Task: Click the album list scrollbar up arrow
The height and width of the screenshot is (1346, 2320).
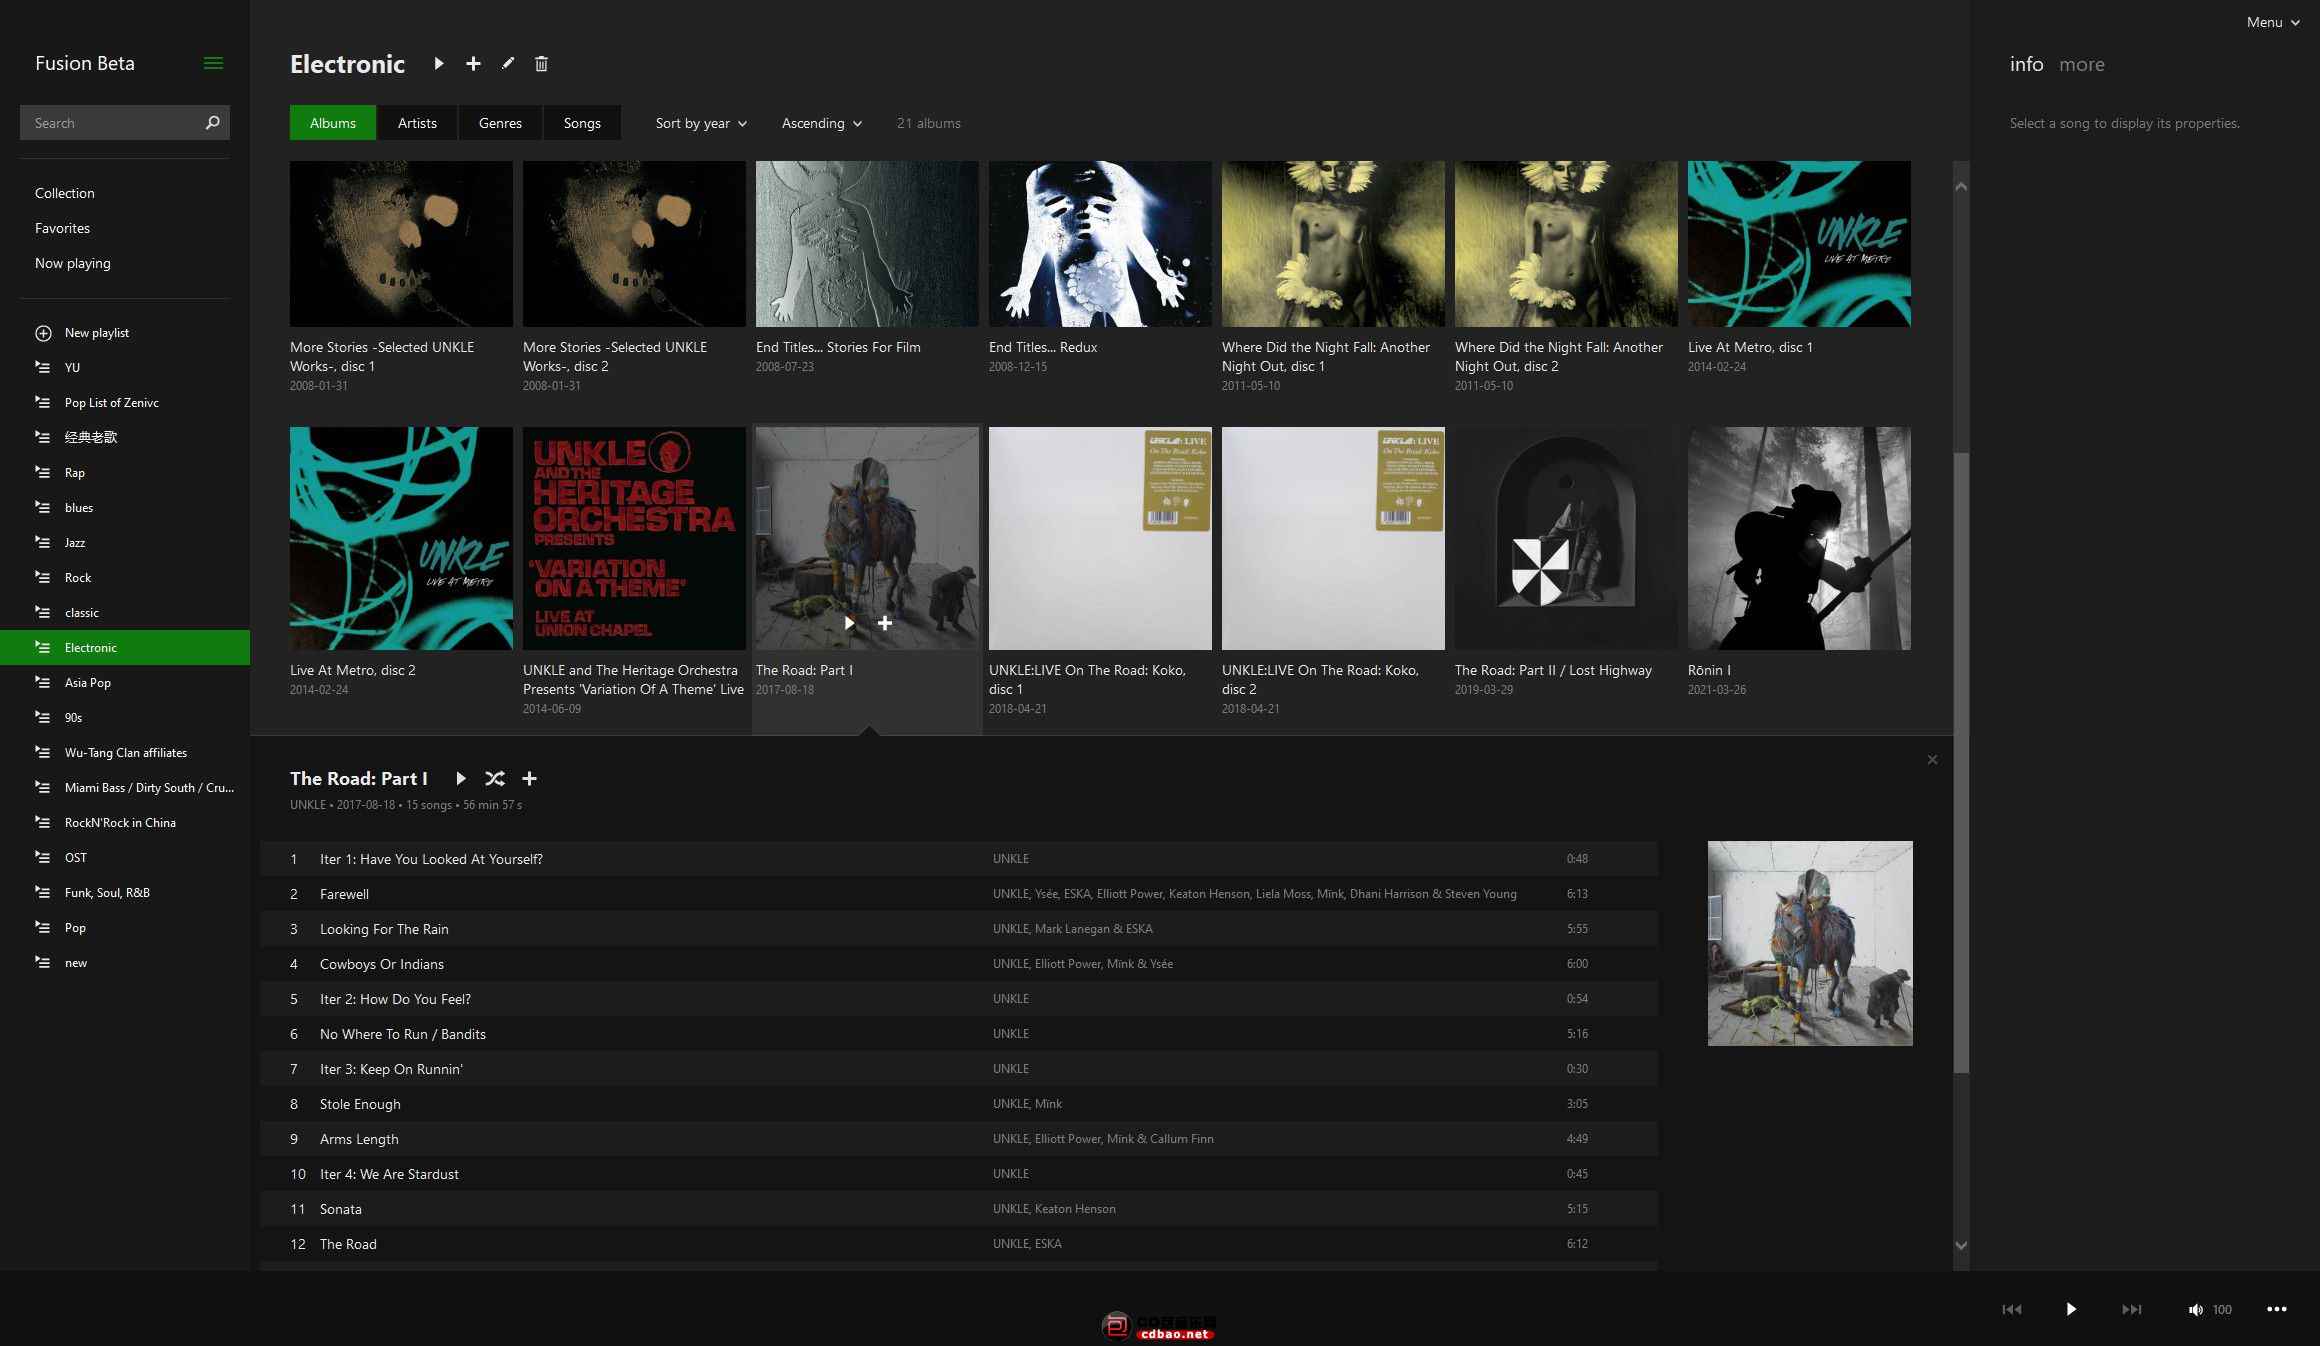Action: click(1961, 187)
